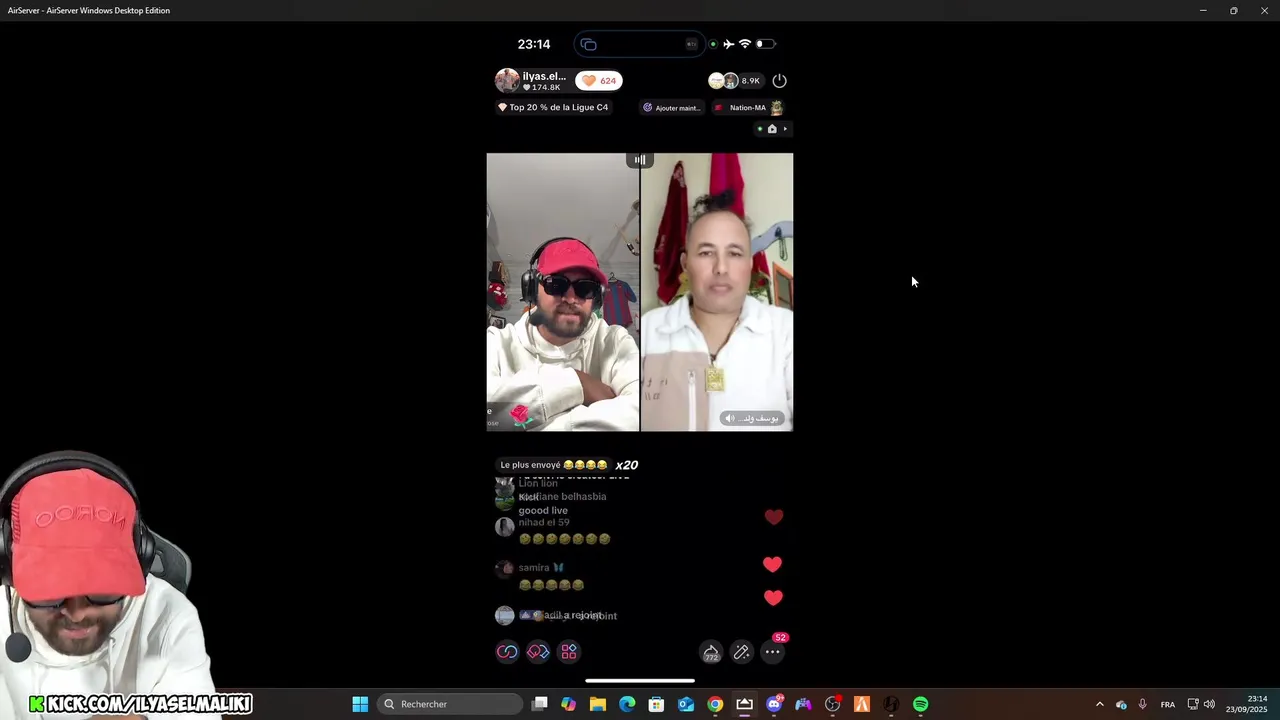Viewport: 1280px width, 720px height.
Task: Open the 8.9K viewers list
Action: tap(735, 81)
